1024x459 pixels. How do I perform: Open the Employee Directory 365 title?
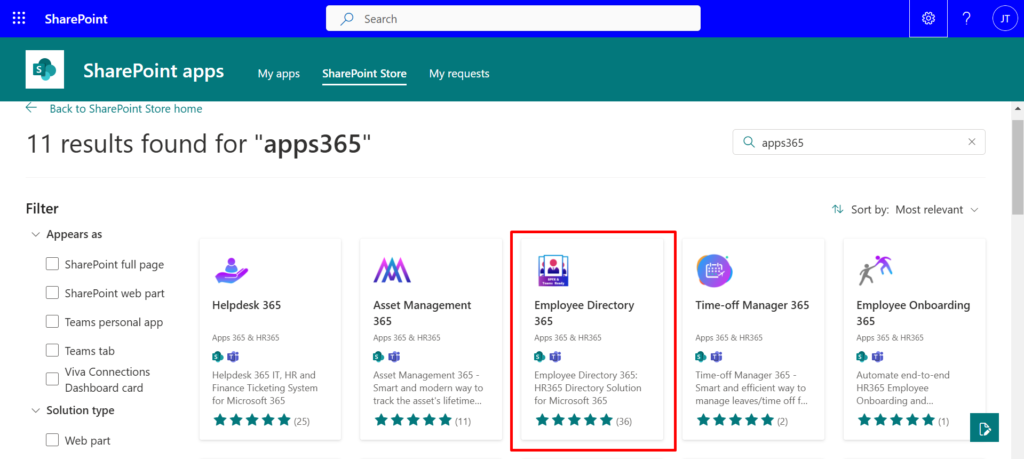(584, 313)
